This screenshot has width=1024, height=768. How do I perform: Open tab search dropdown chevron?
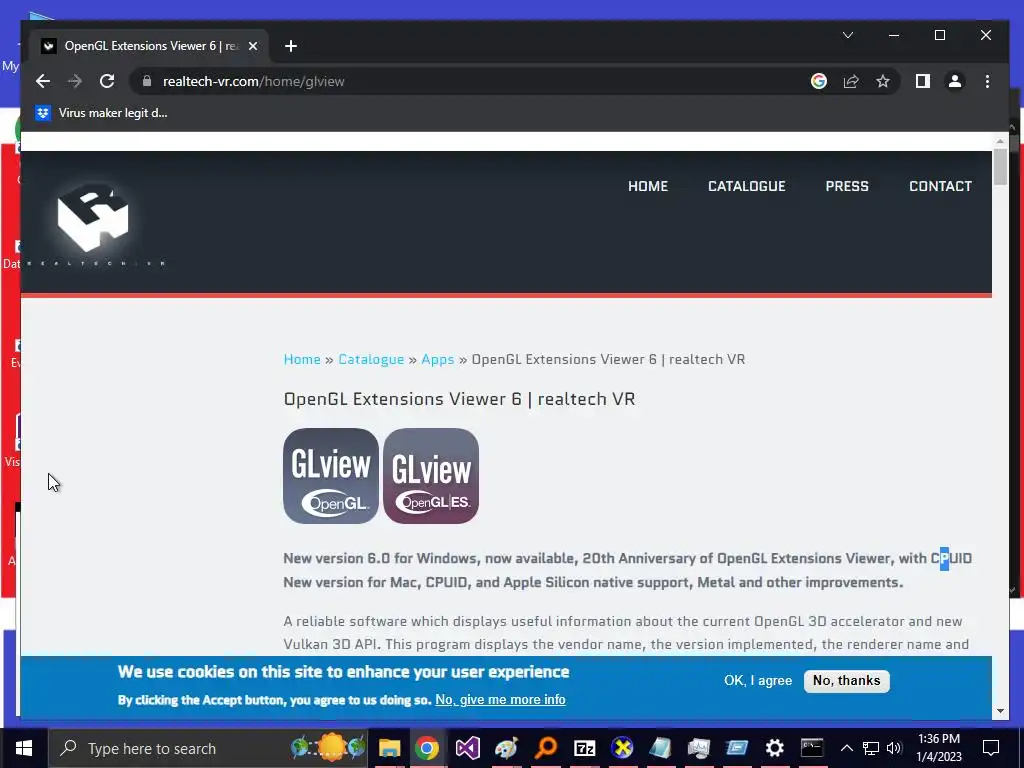[x=848, y=35]
